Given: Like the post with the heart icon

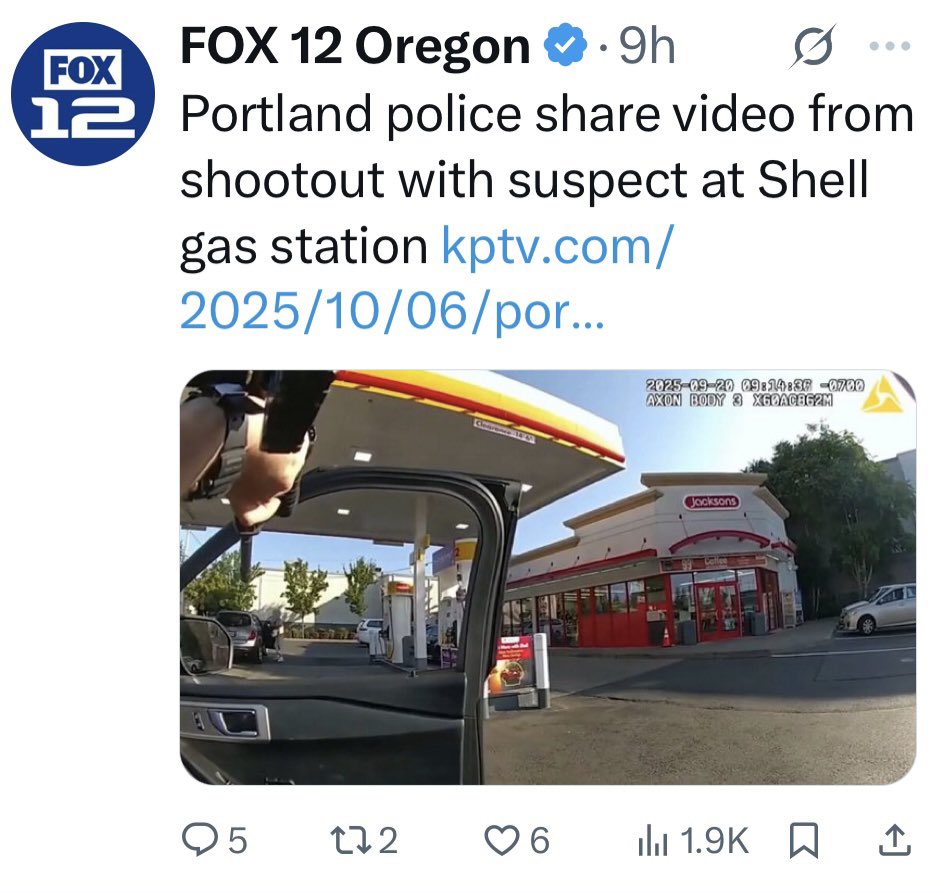Looking at the screenshot, I should click(x=504, y=841).
